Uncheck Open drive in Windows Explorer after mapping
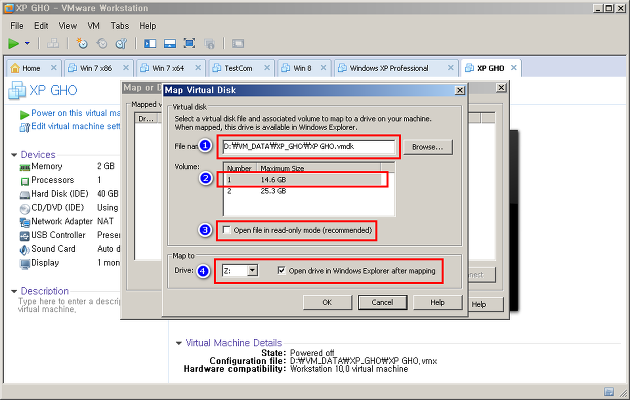The image size is (630, 400). (x=281, y=271)
